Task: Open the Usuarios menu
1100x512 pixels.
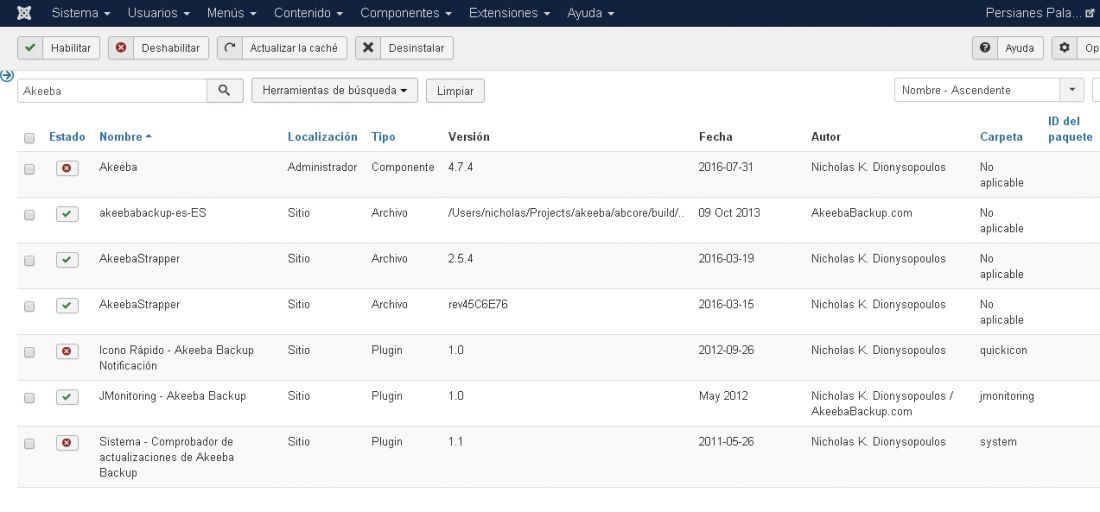Action: (159, 13)
